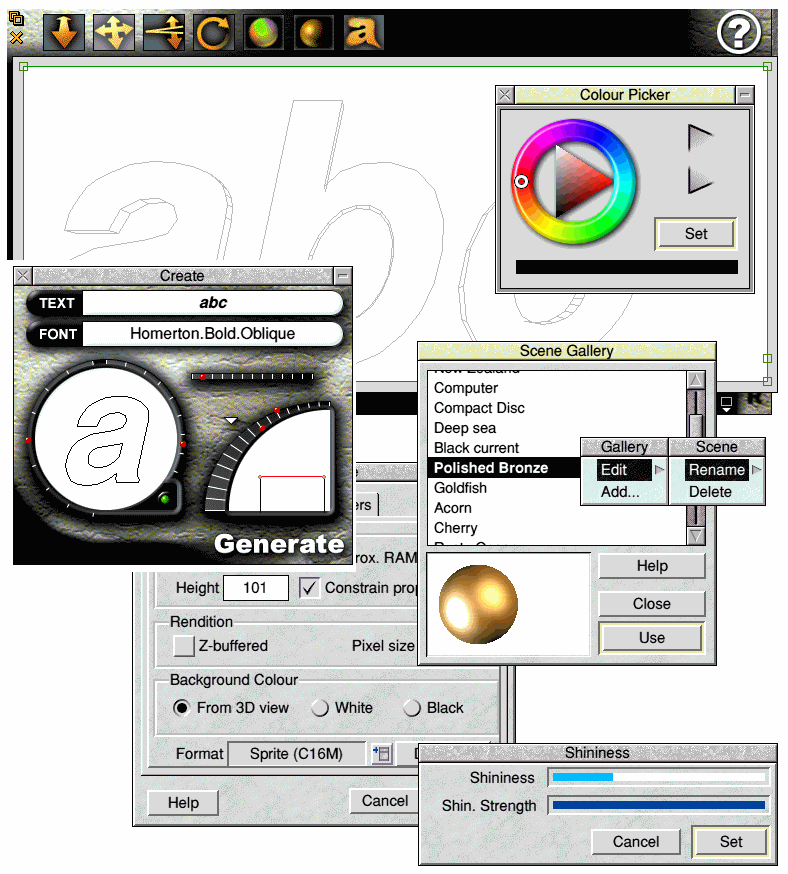This screenshot has width=788, height=874.
Task: Click the lower triangle in Colour Picker
Action: (700, 180)
